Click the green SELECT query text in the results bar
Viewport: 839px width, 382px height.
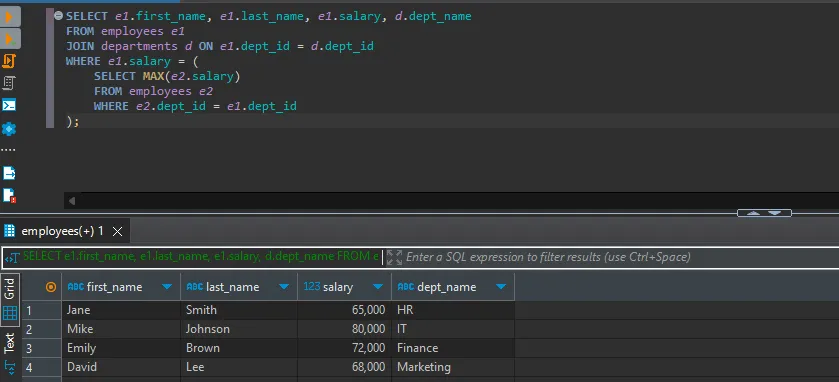(x=201, y=257)
